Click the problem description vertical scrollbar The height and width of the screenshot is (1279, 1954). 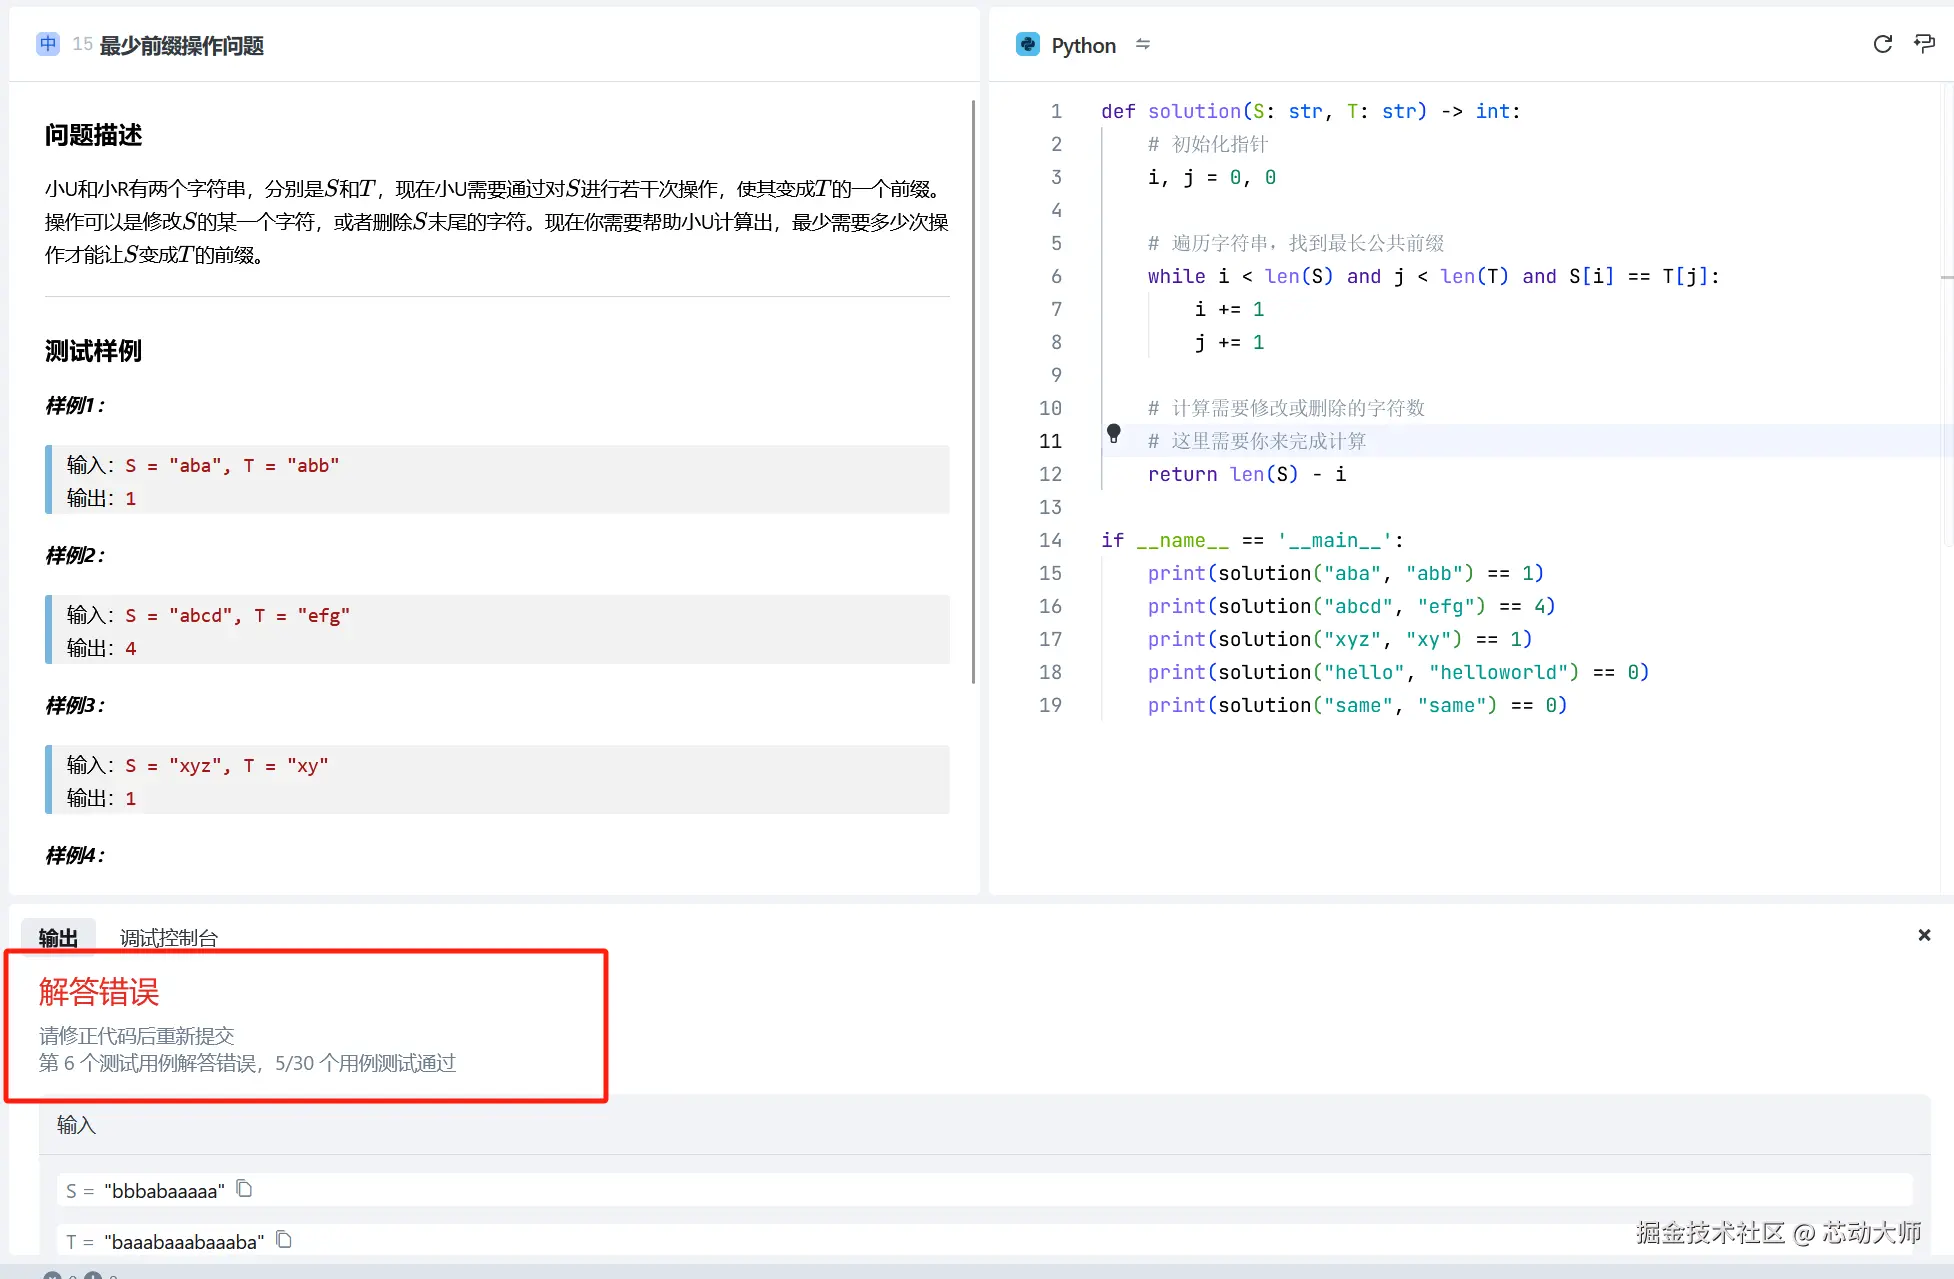(973, 390)
